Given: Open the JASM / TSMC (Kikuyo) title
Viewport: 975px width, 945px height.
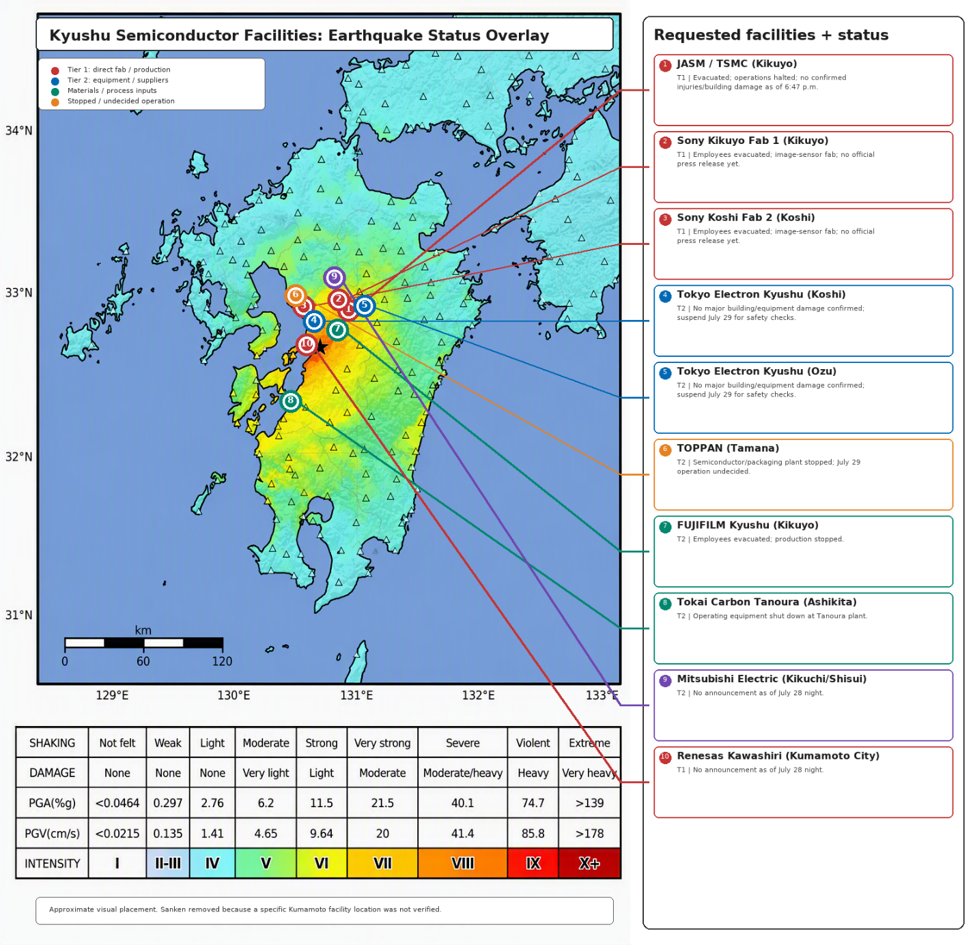Looking at the screenshot, I should tap(736, 63).
